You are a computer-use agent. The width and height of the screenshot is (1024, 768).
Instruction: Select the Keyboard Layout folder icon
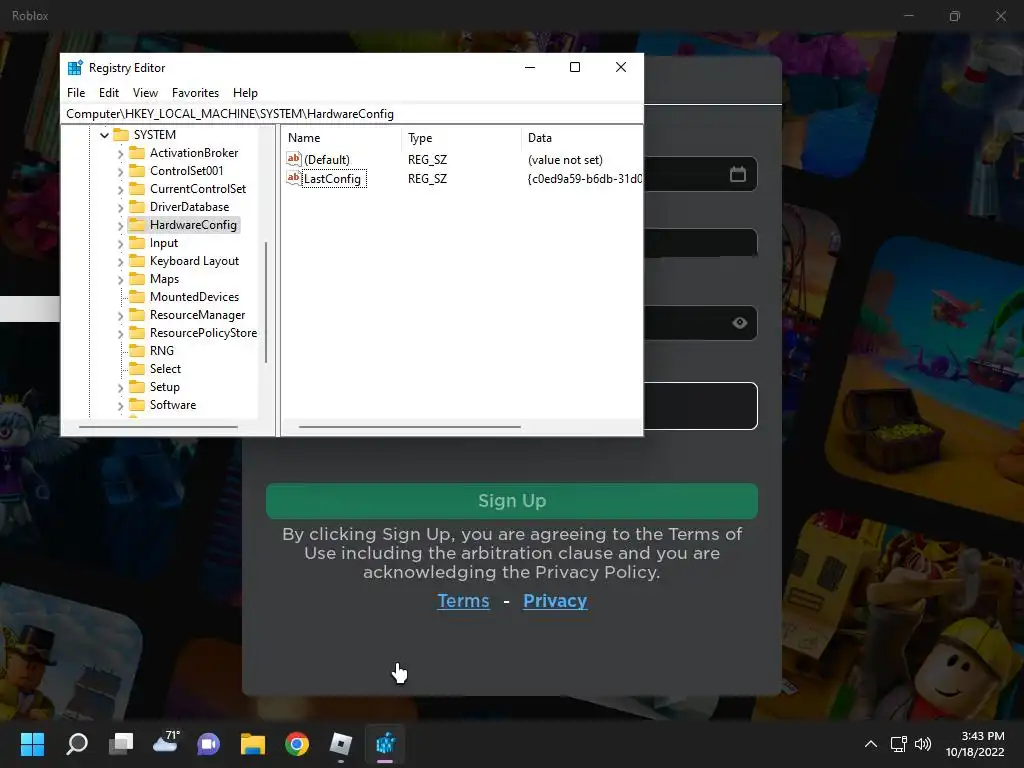[x=136, y=261]
